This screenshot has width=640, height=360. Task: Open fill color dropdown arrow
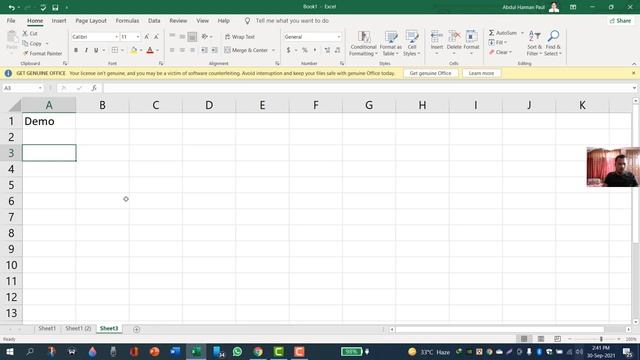click(x=141, y=50)
